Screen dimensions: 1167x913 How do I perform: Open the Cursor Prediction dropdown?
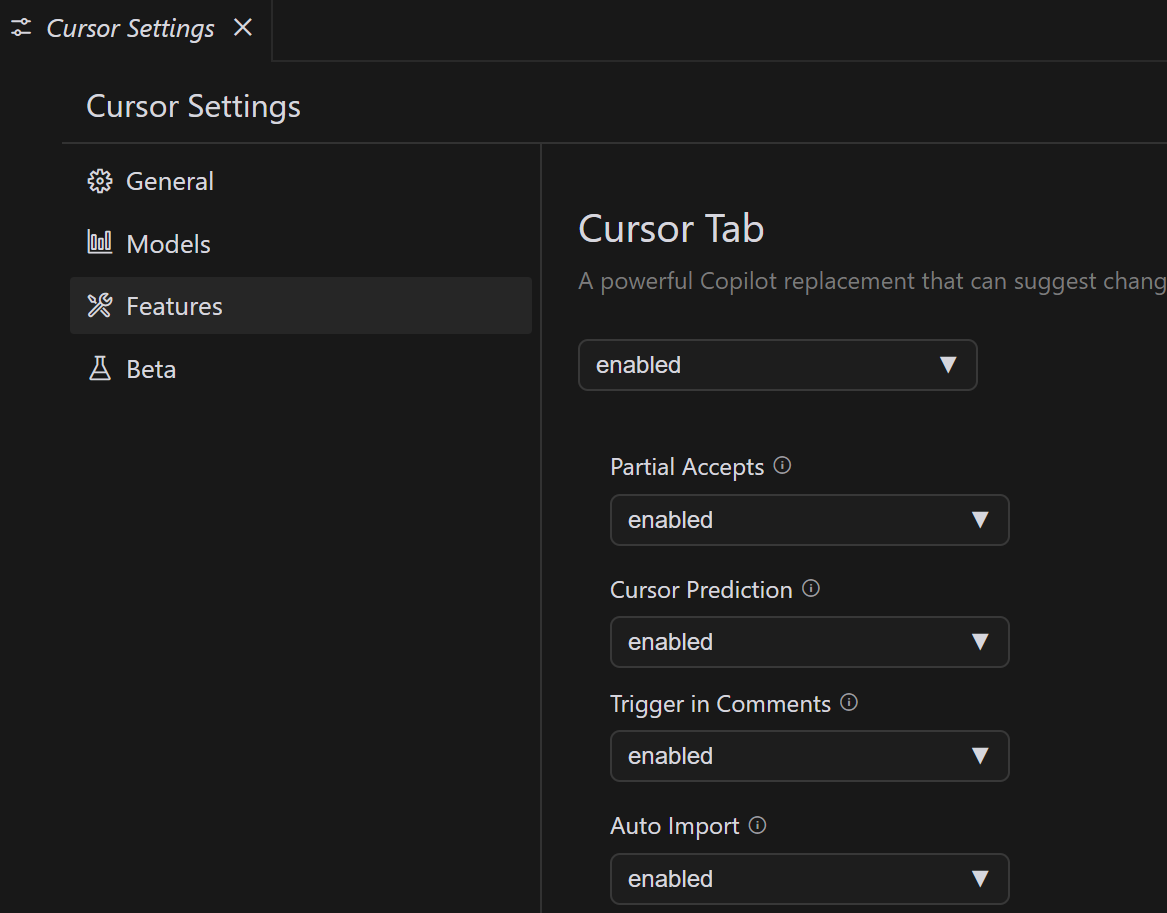[809, 642]
